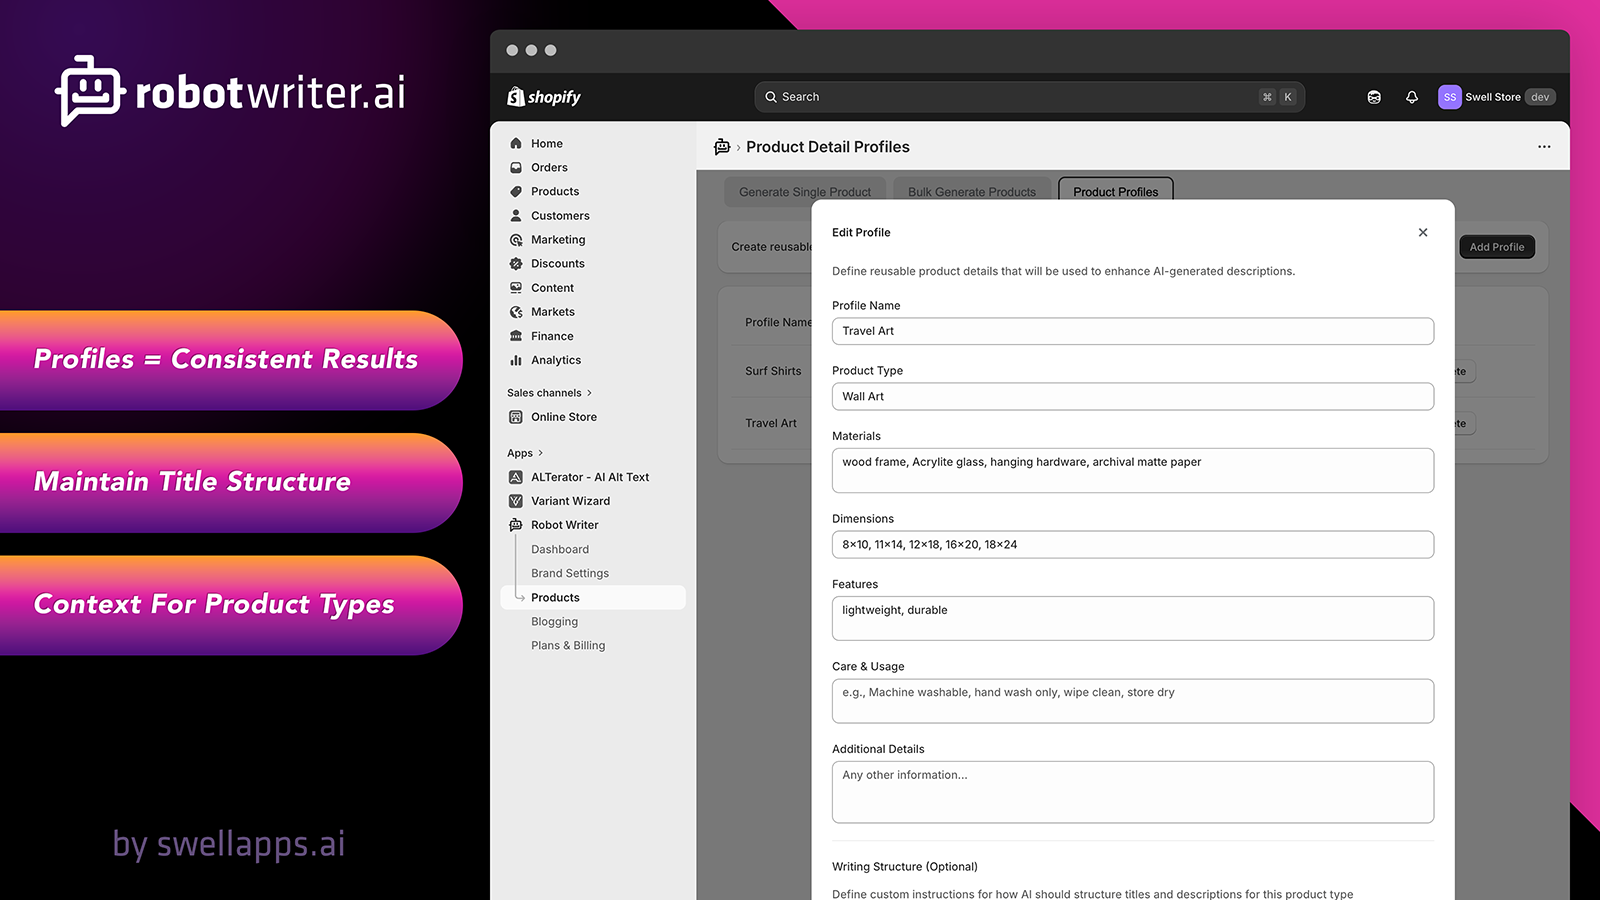
Task: Open the Home icon in the Shopify sidebar
Action: point(516,143)
